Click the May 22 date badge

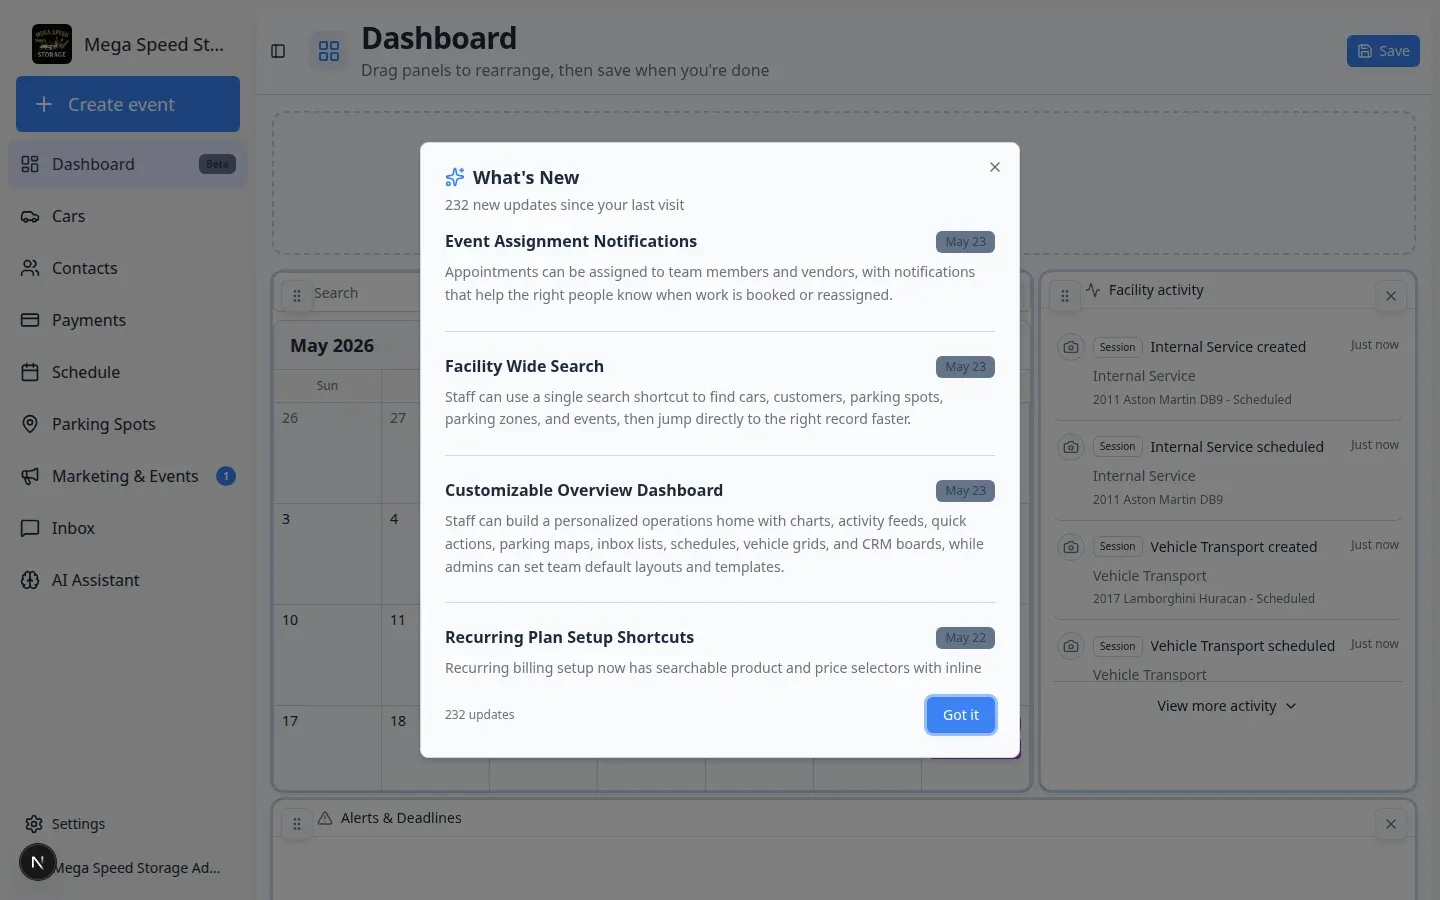(965, 638)
